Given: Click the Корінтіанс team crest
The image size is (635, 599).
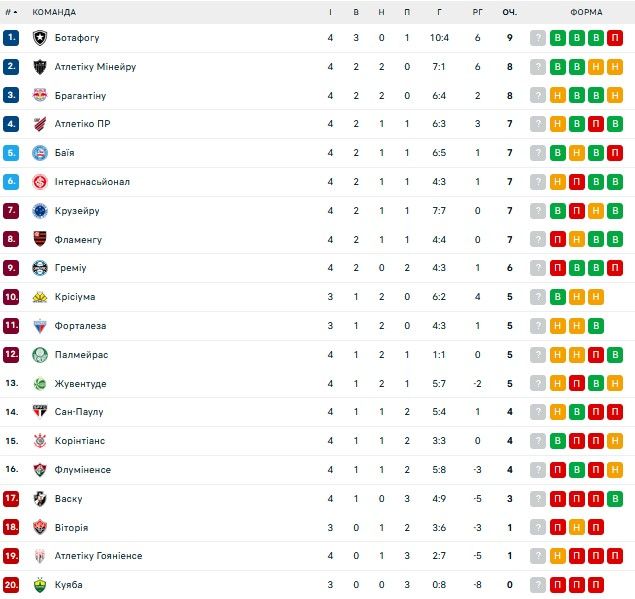Looking at the screenshot, I should click(x=40, y=441).
